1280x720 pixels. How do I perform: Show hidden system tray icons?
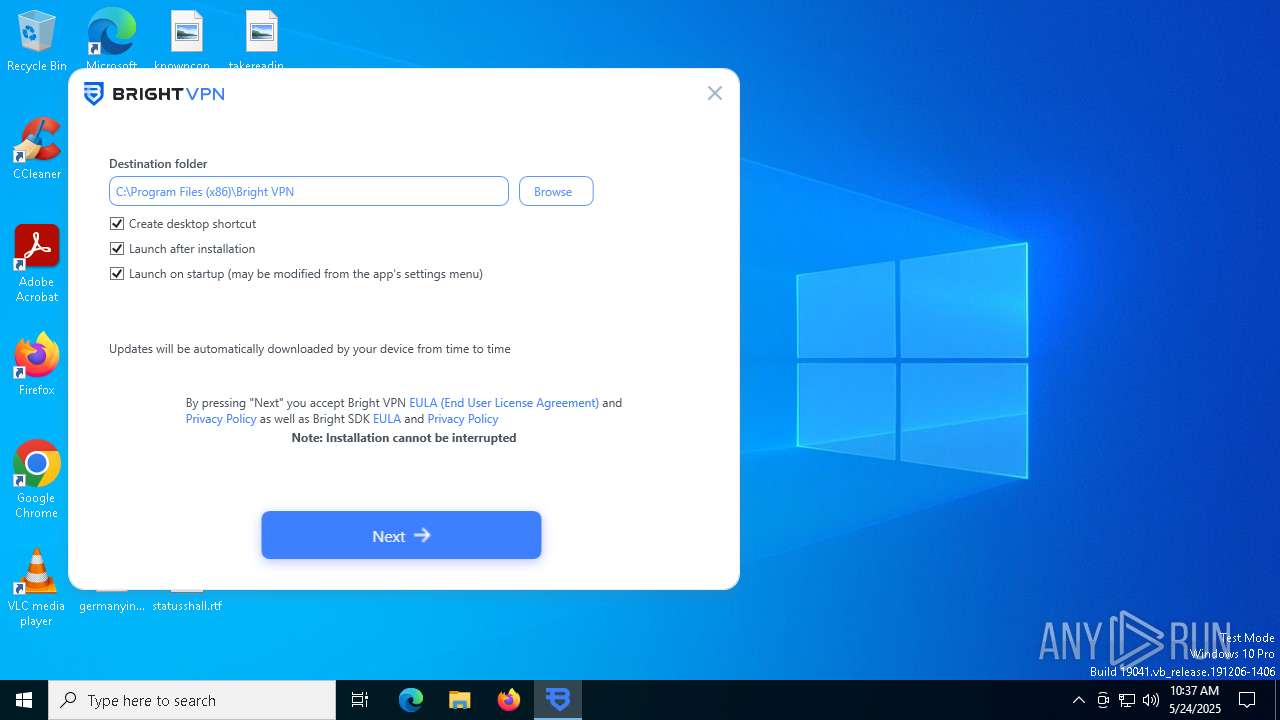(1078, 700)
